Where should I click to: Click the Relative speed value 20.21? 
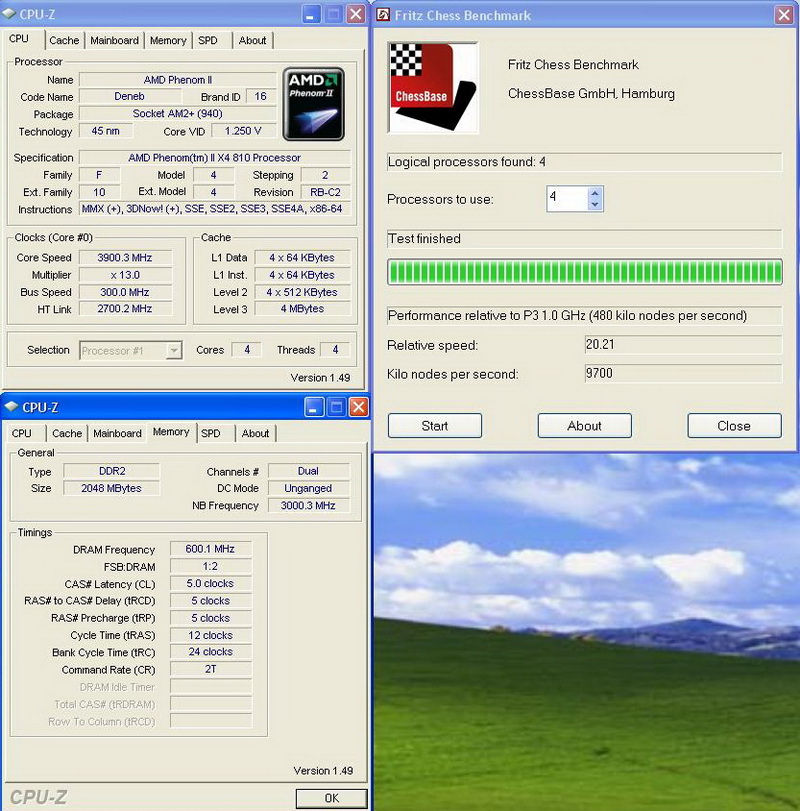(x=683, y=344)
